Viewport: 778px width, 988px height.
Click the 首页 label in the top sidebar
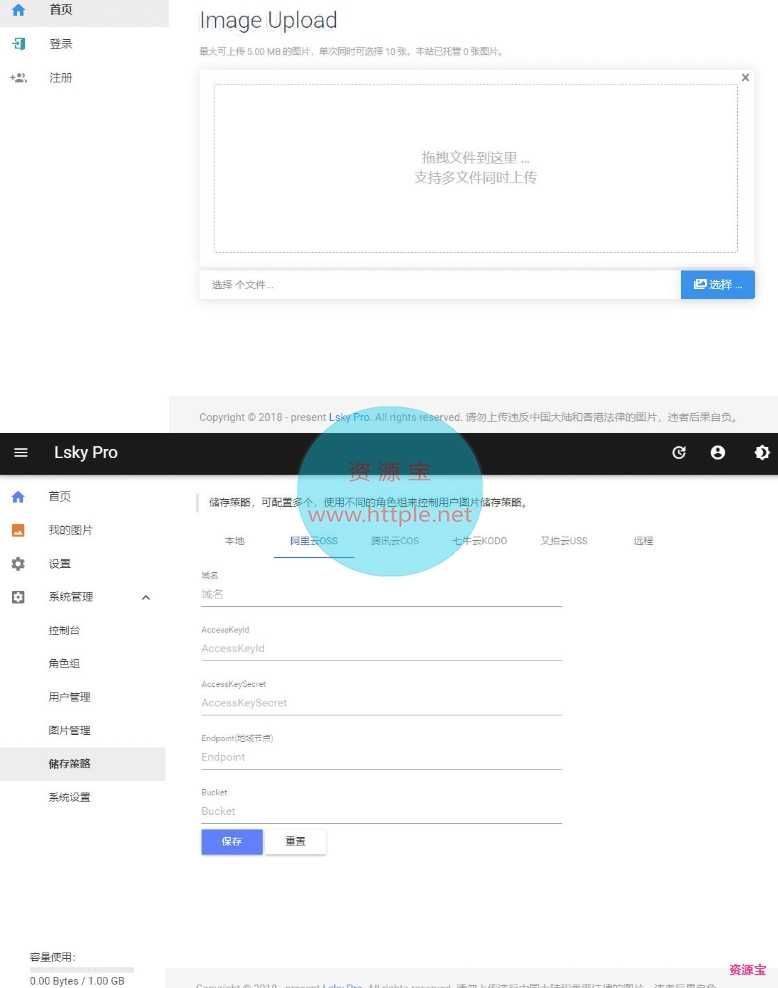61,10
